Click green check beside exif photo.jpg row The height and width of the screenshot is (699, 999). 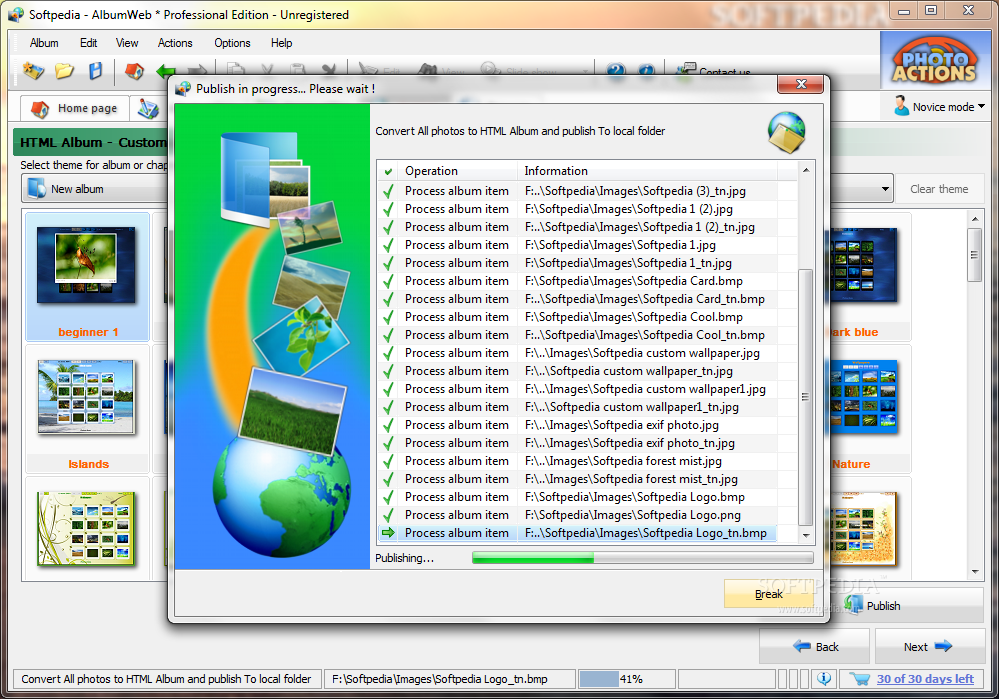tap(387, 425)
